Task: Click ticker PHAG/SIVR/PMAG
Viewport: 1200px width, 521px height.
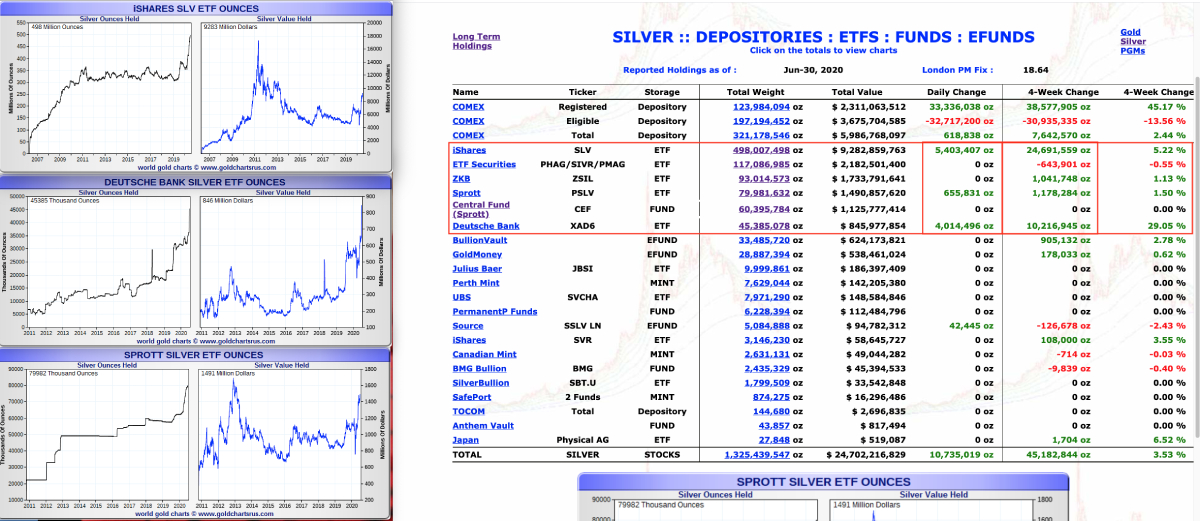Action: 582,164
